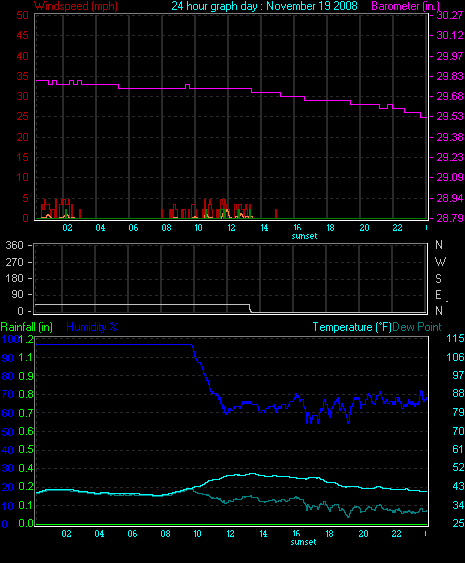The height and width of the screenshot is (563, 465).
Task: Click the 115 temperature scale value
Action: (x=455, y=339)
